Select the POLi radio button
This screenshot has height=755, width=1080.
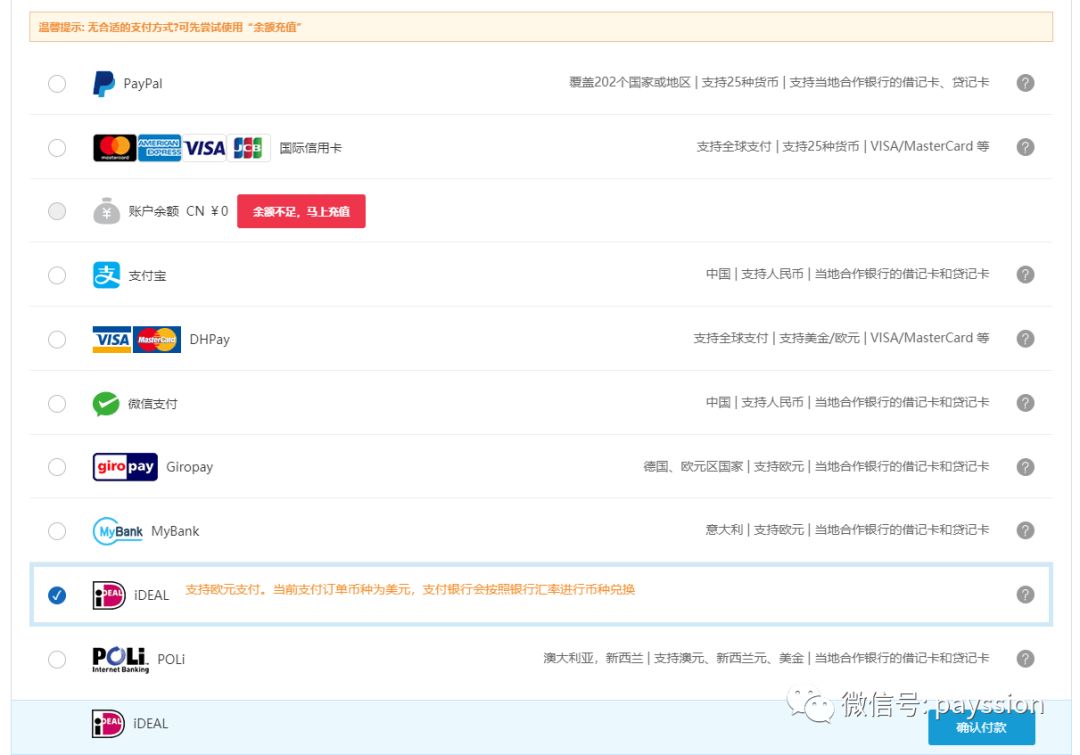pos(57,659)
